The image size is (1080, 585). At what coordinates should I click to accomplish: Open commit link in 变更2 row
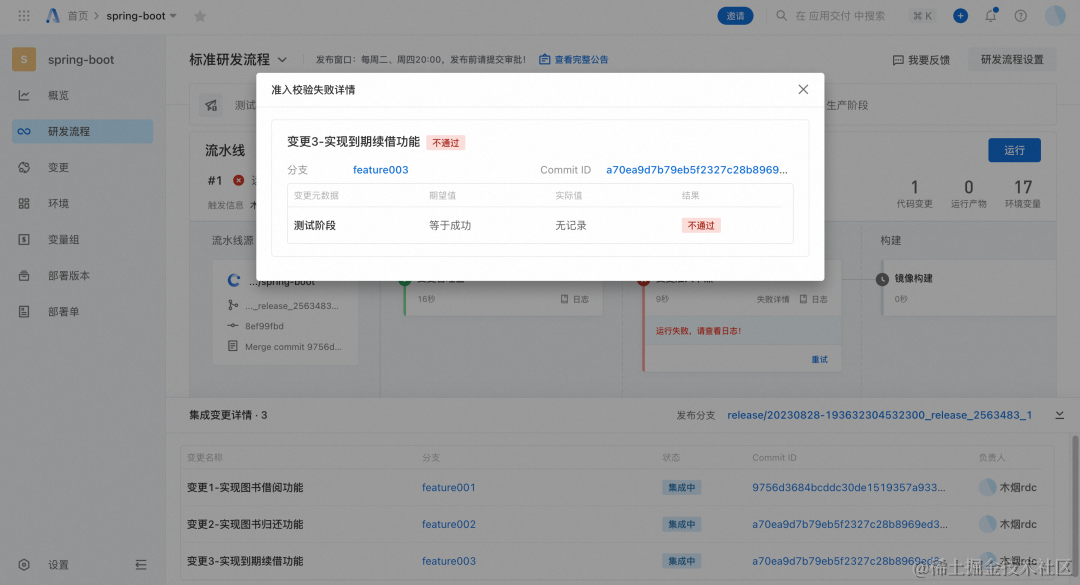[x=849, y=524]
